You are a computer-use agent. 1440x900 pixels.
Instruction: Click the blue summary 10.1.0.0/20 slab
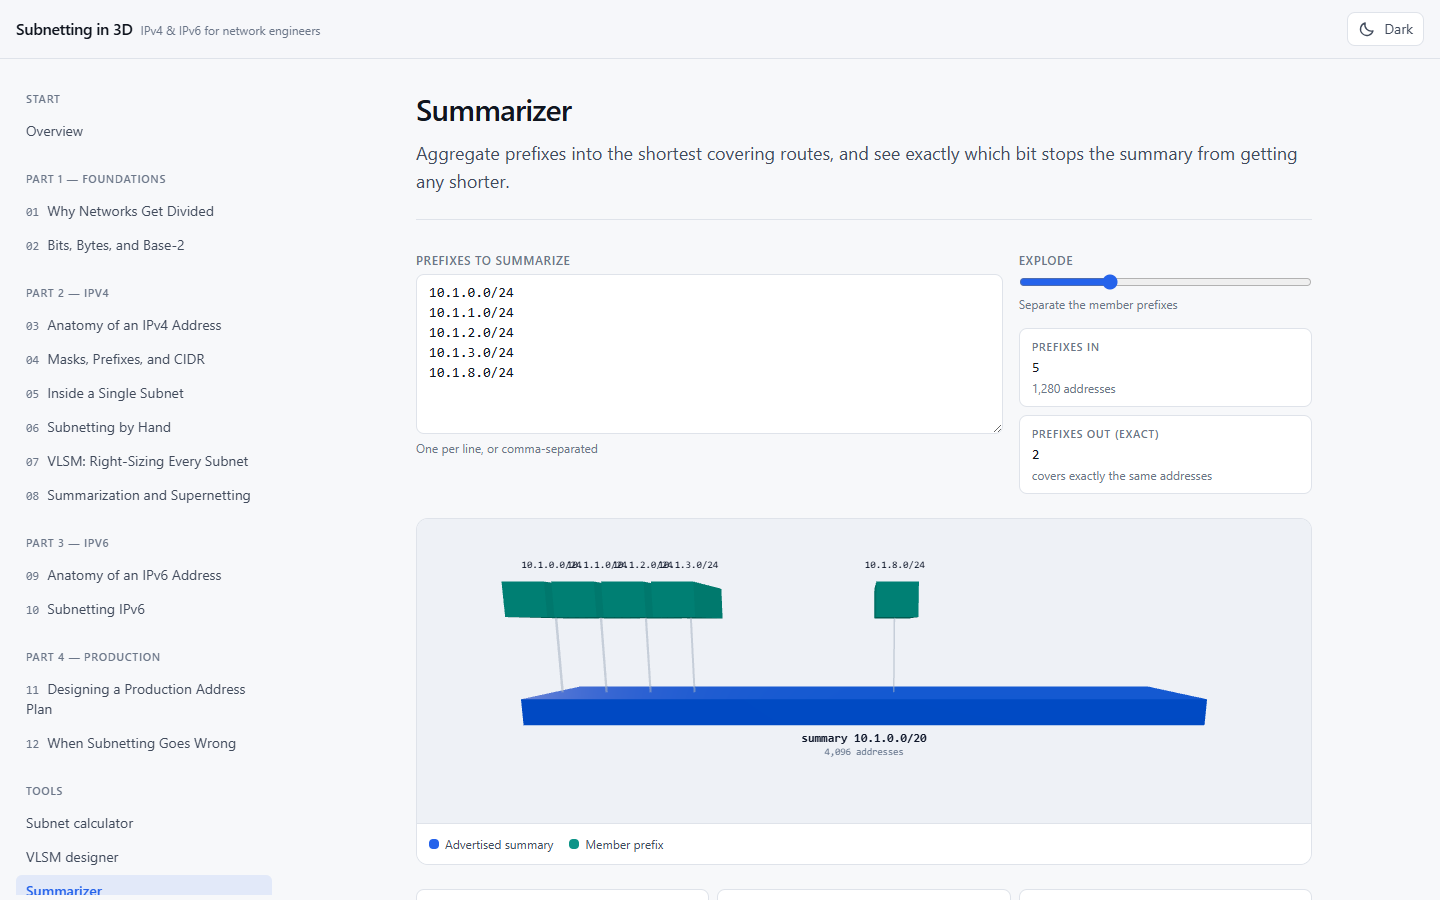864,706
